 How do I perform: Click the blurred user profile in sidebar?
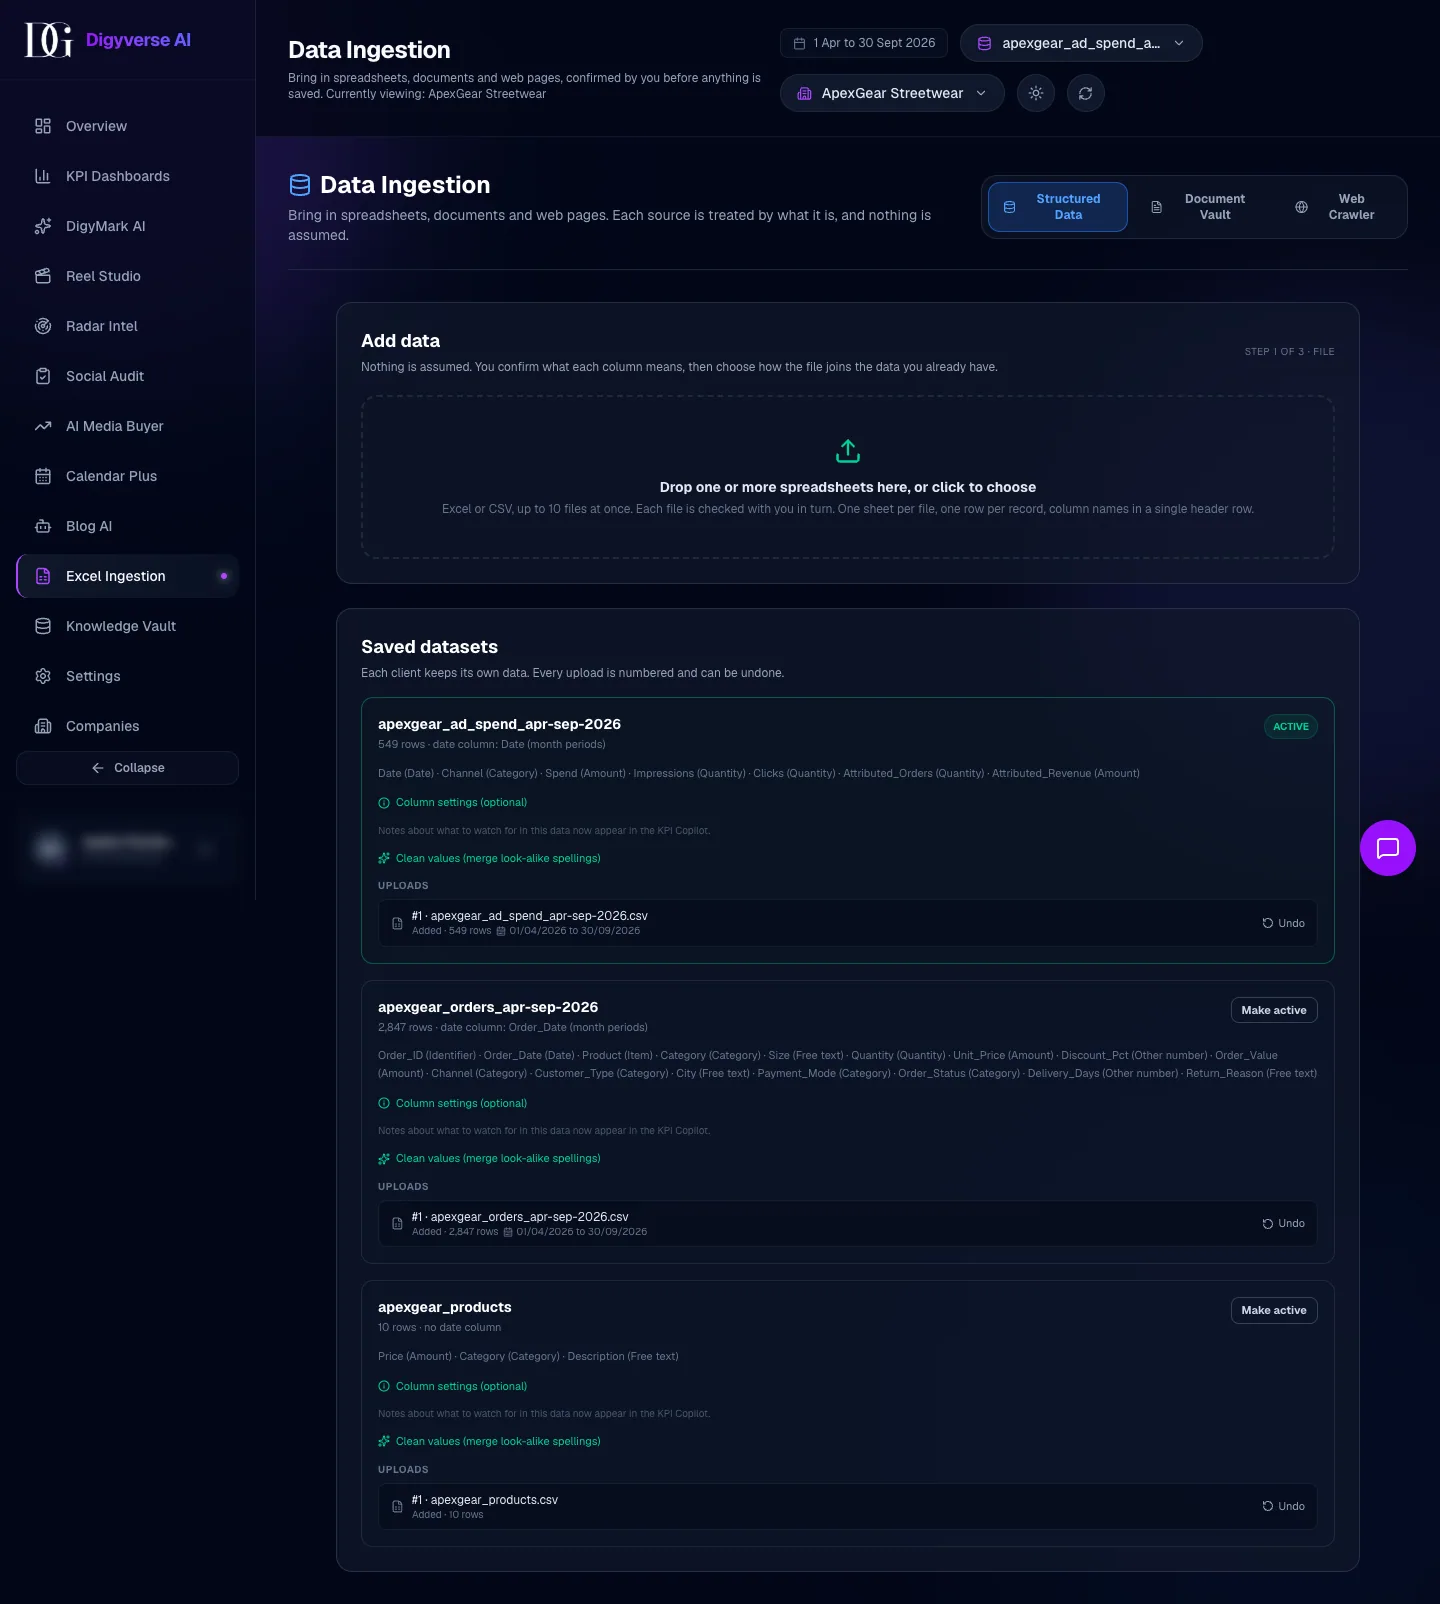point(127,848)
